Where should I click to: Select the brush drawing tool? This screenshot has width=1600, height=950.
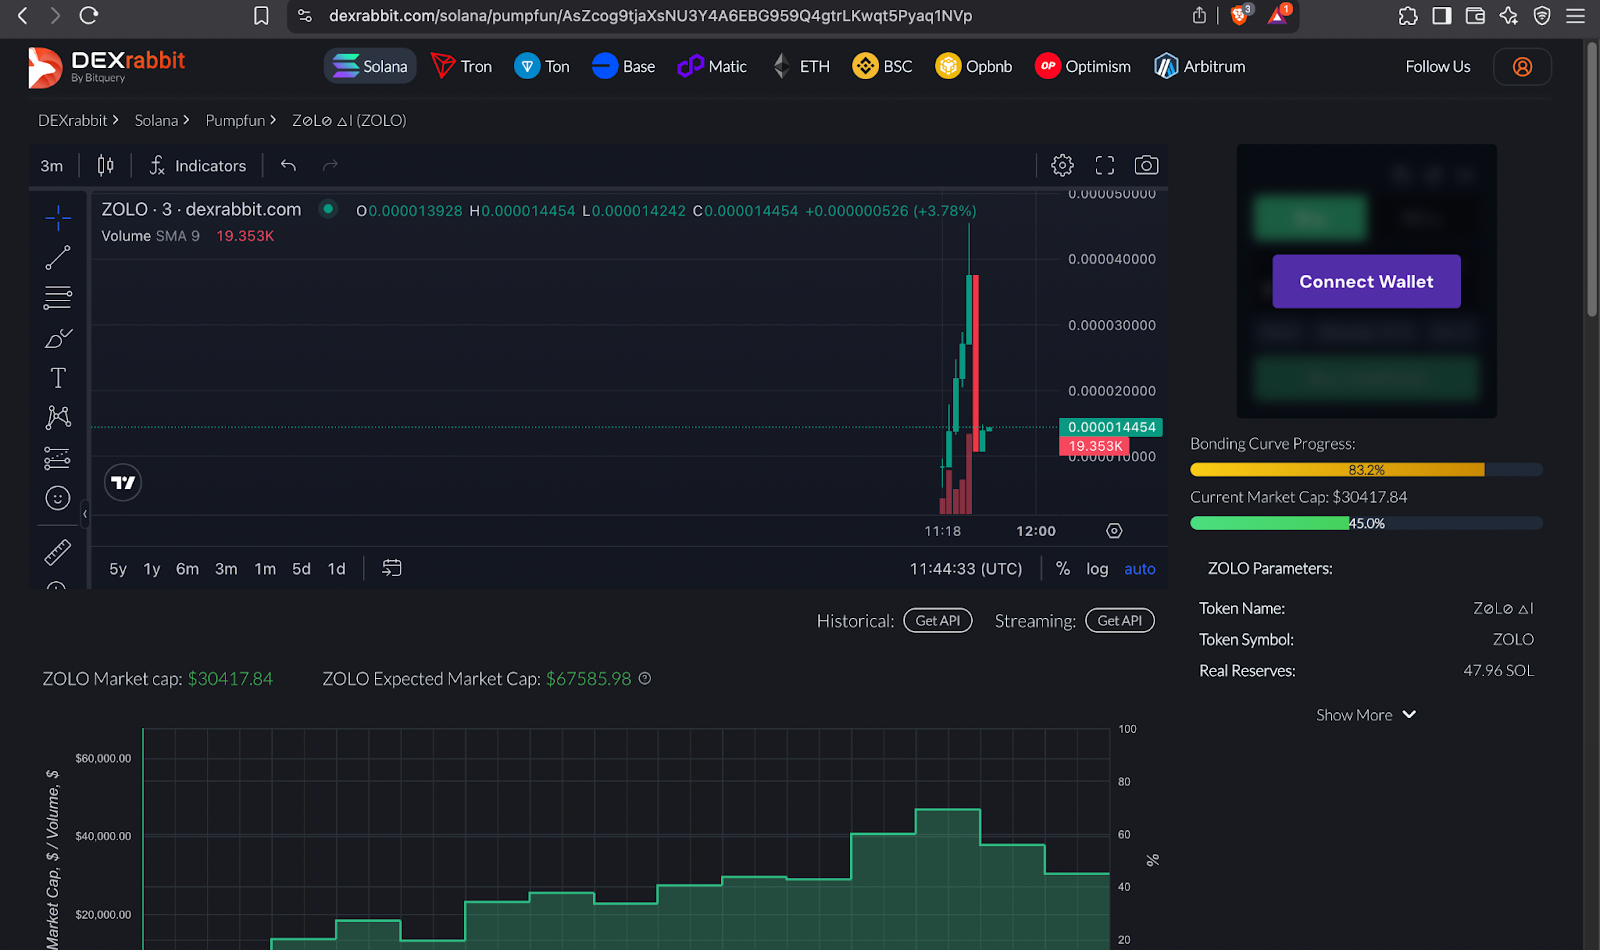click(58, 338)
